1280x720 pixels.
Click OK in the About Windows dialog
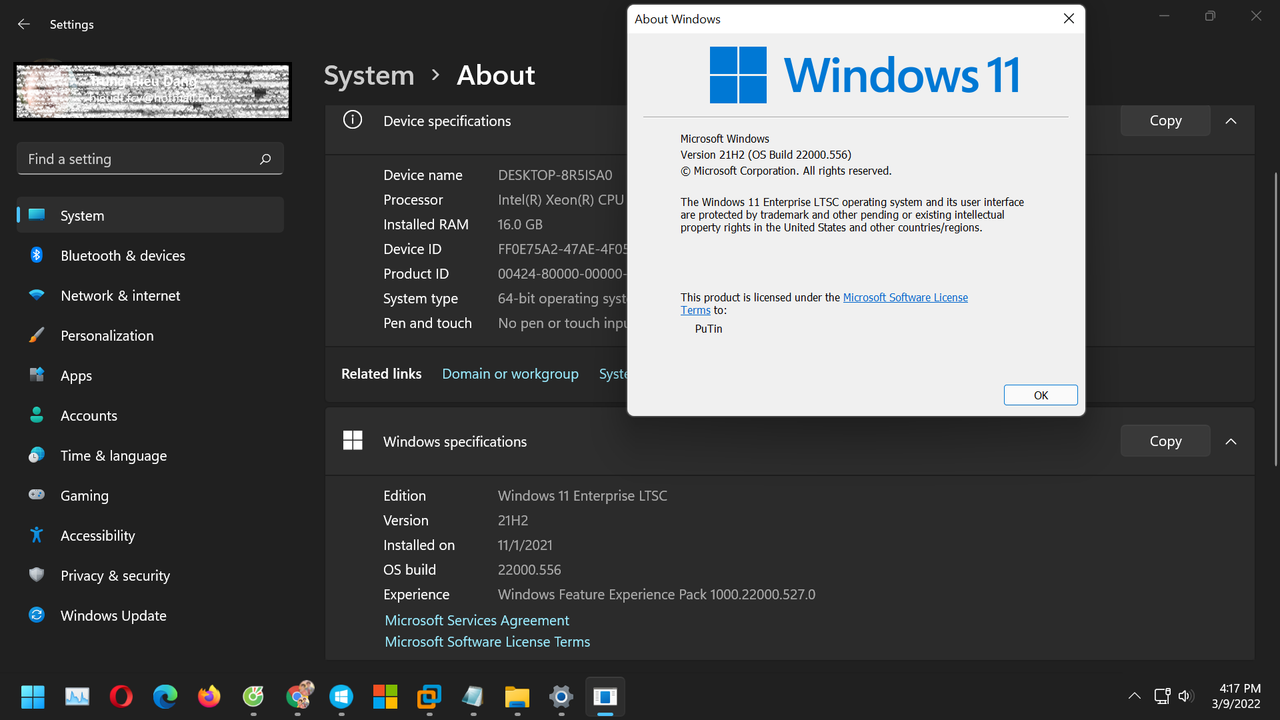click(1040, 395)
